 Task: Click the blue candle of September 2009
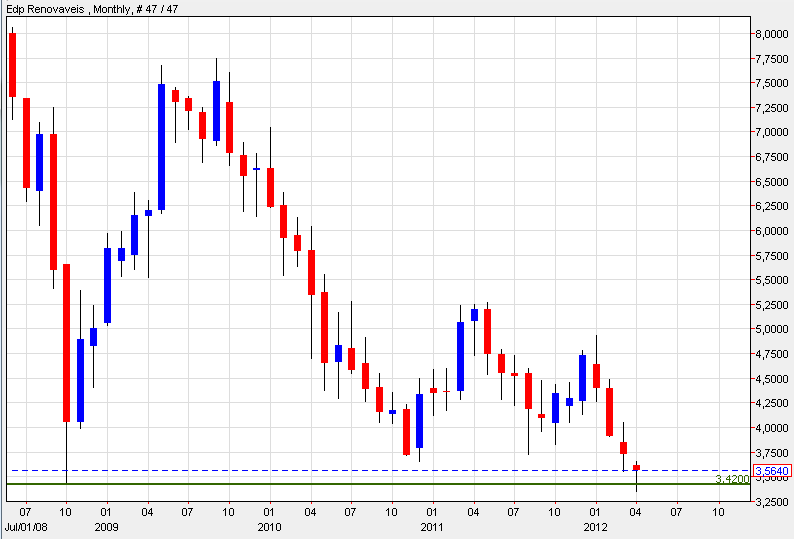pyautogui.click(x=216, y=110)
